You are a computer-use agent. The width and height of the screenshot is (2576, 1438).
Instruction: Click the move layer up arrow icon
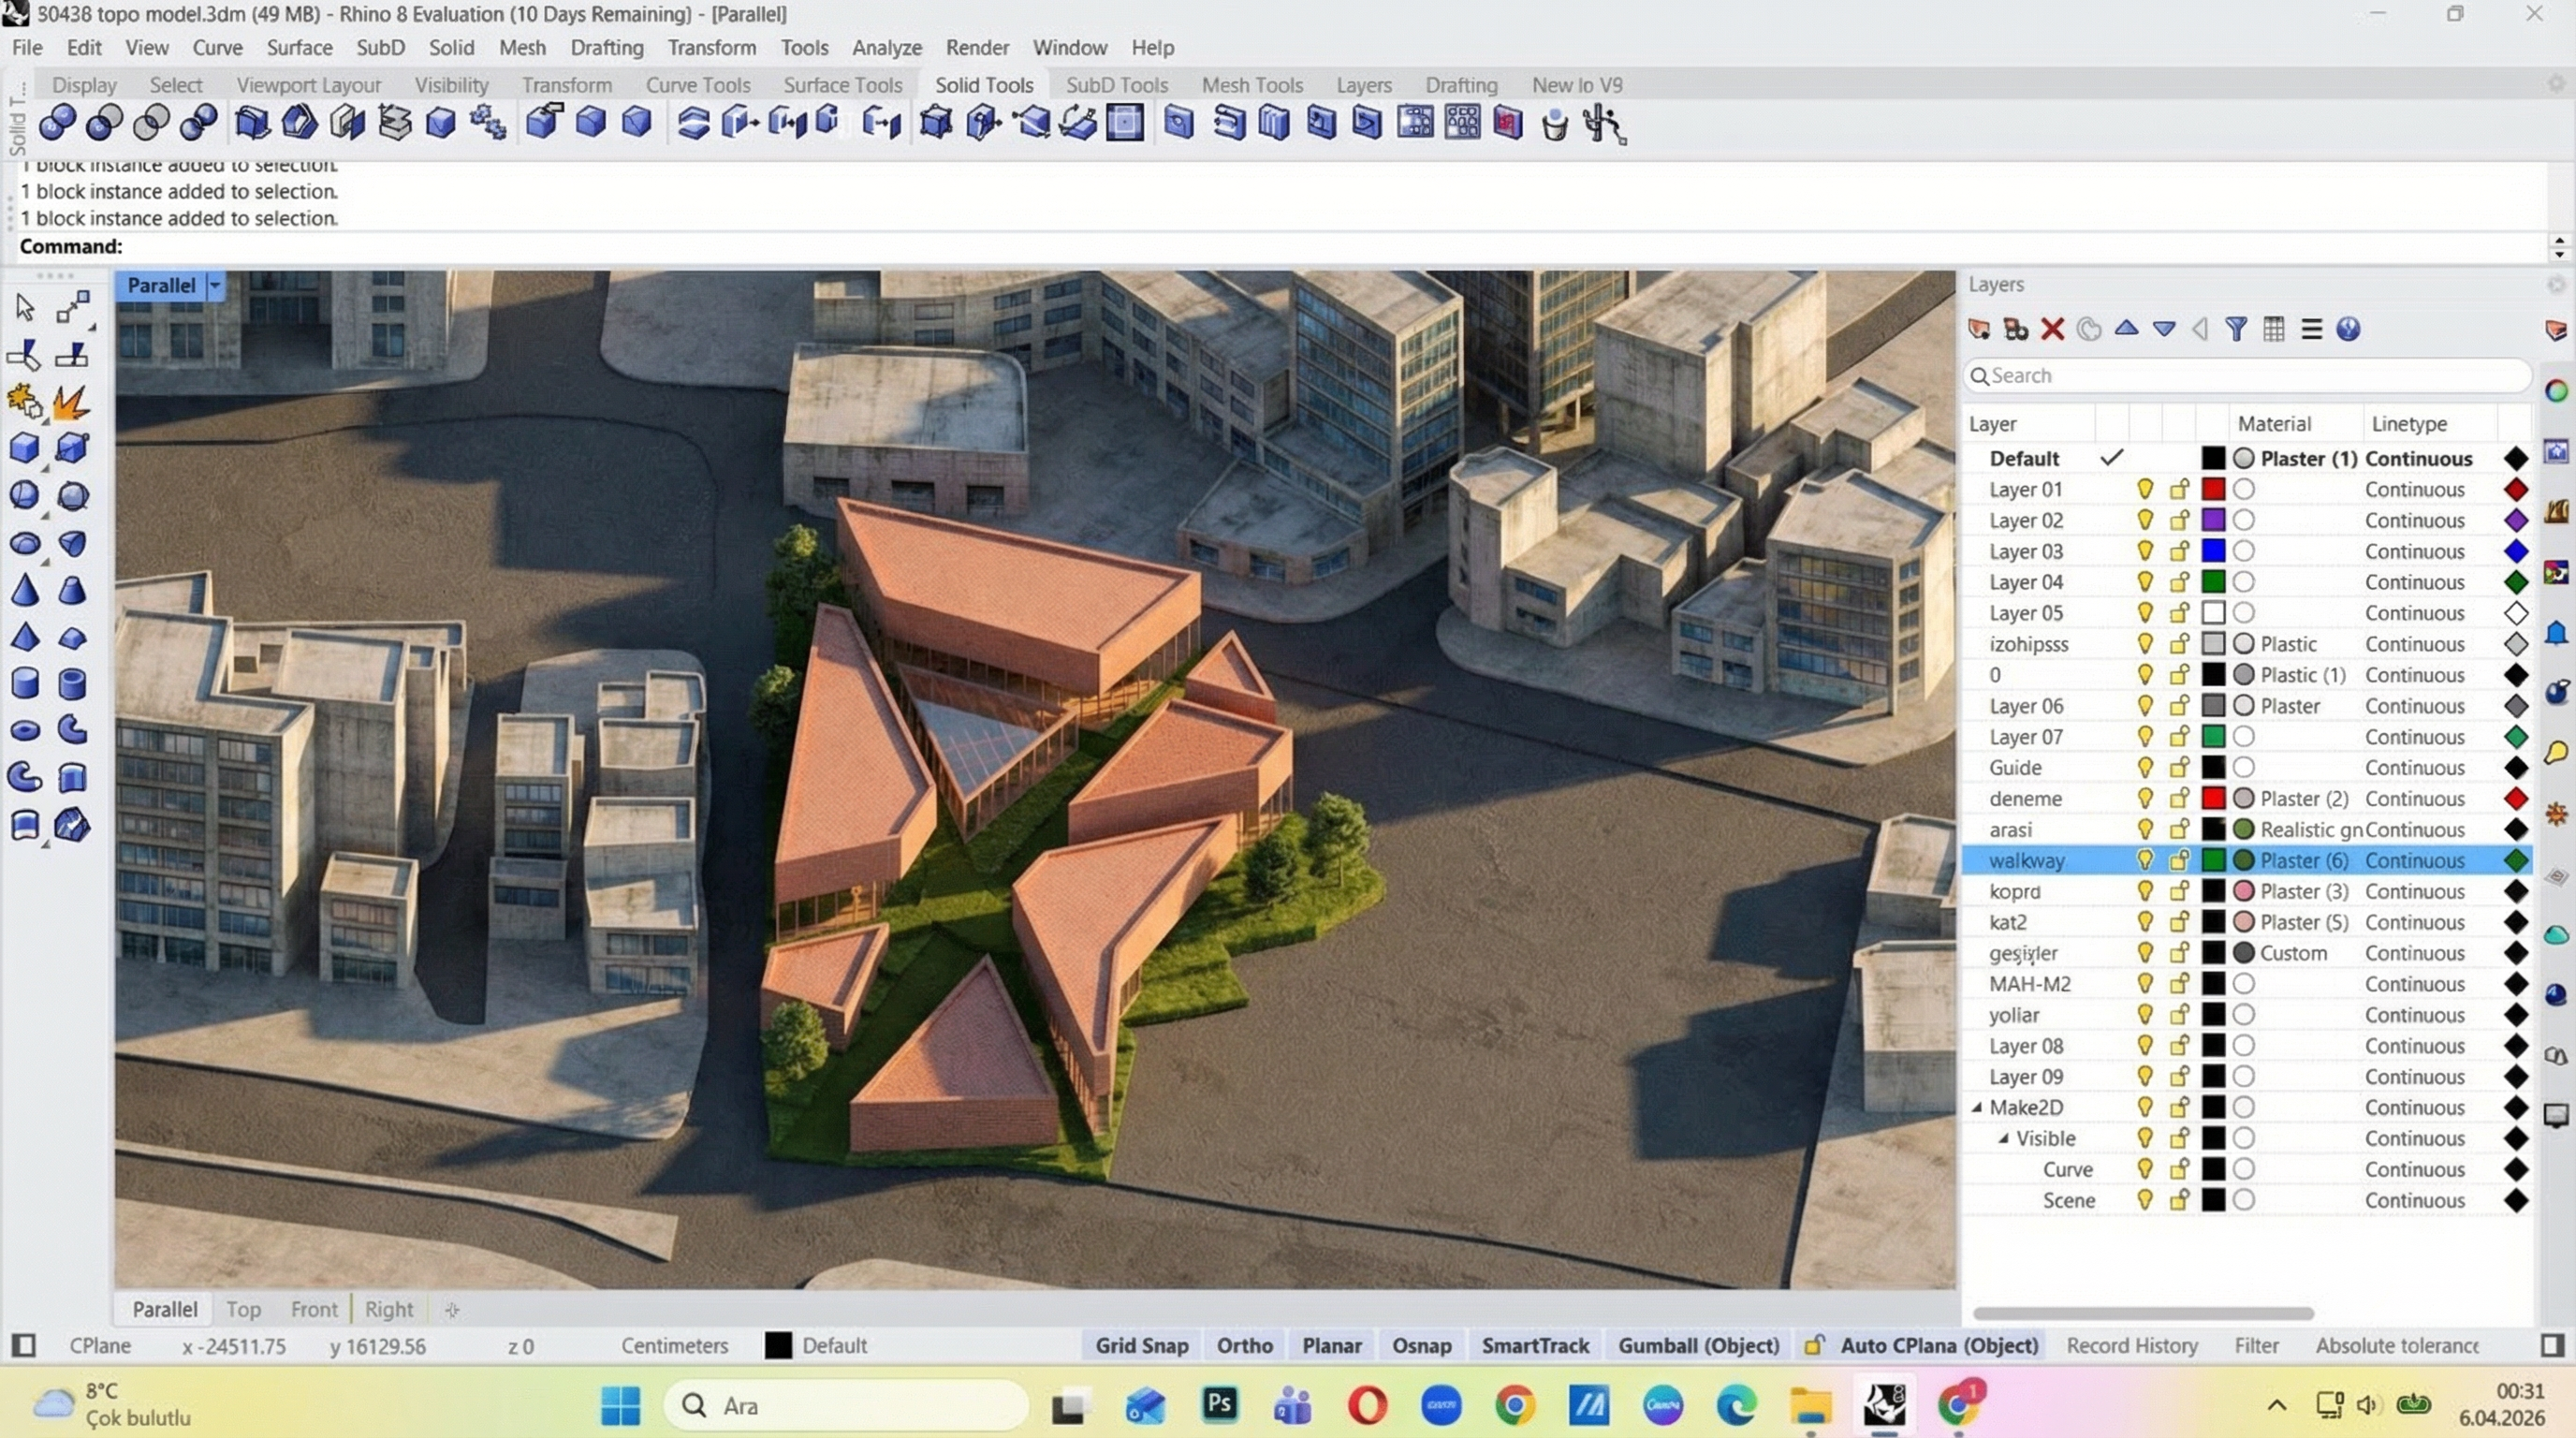coord(2126,329)
